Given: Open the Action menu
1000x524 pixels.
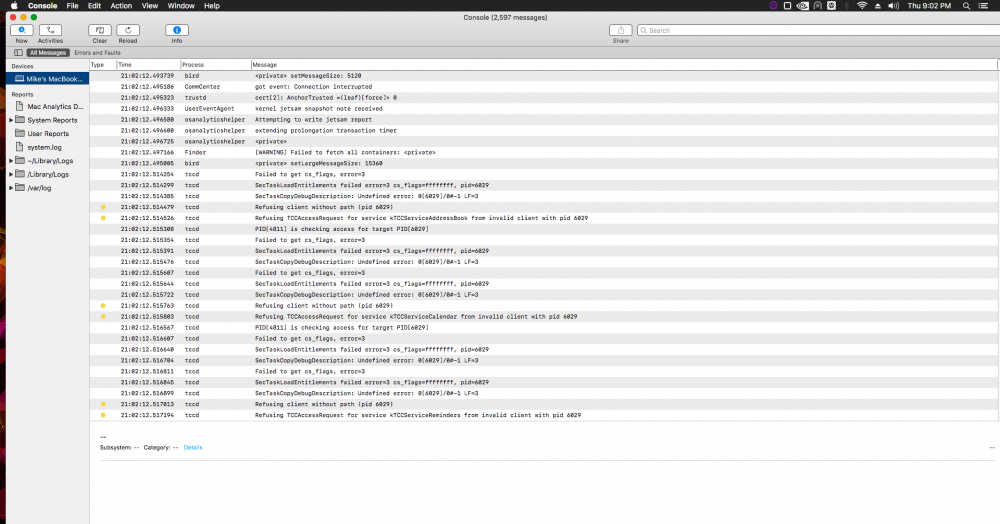Looking at the screenshot, I should point(121,6).
